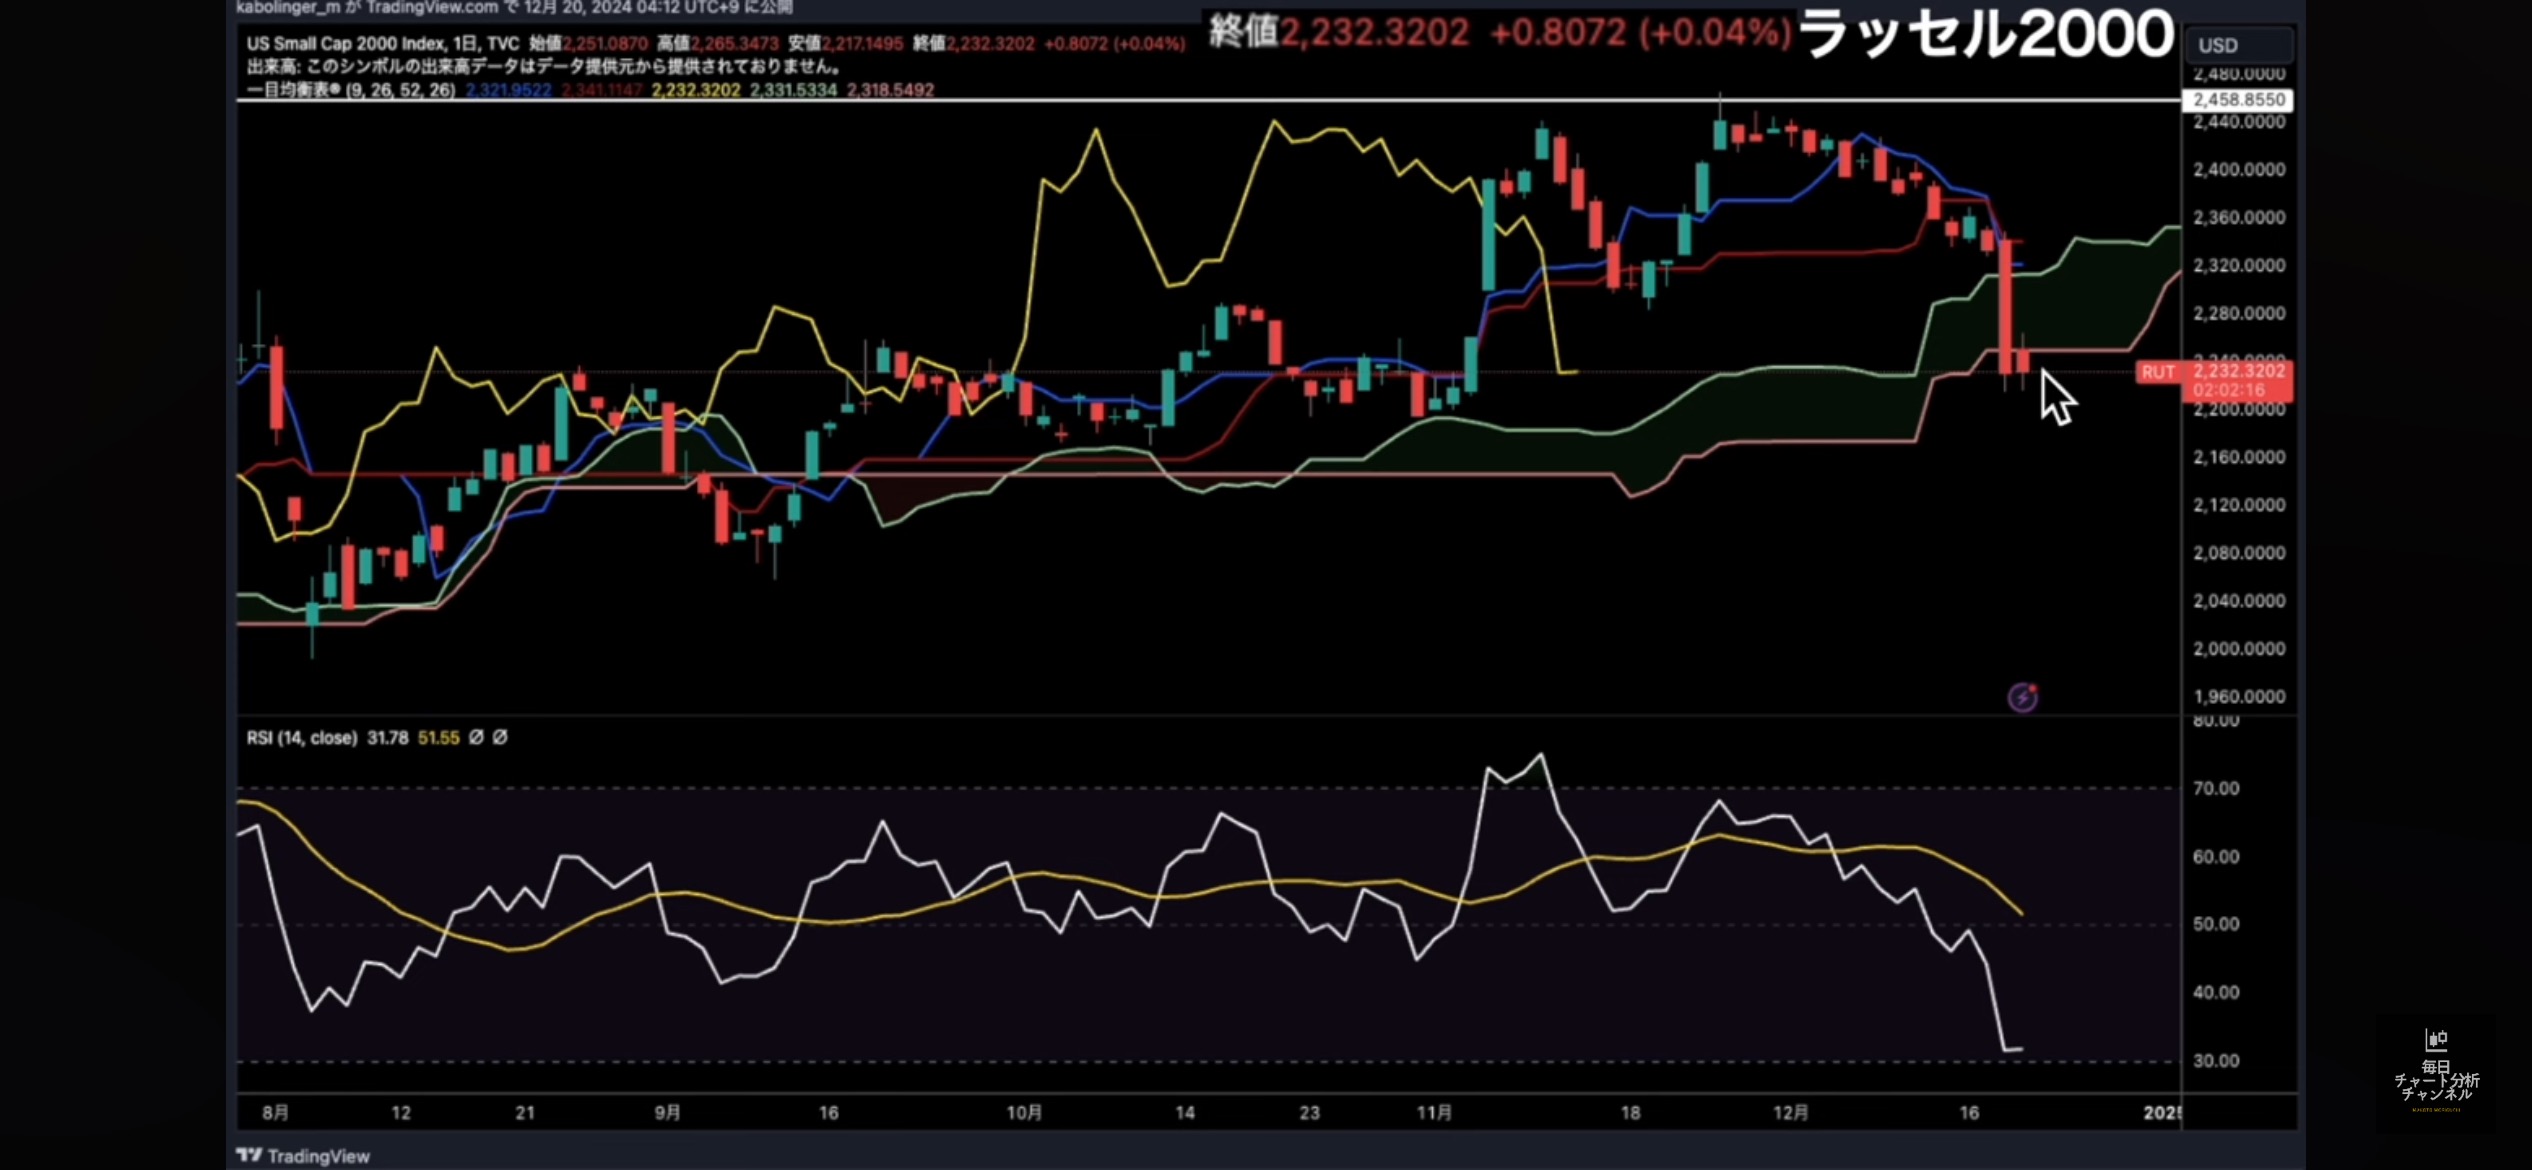Click the 2,000.0000 price axis label
The height and width of the screenshot is (1170, 2532).
(x=2239, y=649)
